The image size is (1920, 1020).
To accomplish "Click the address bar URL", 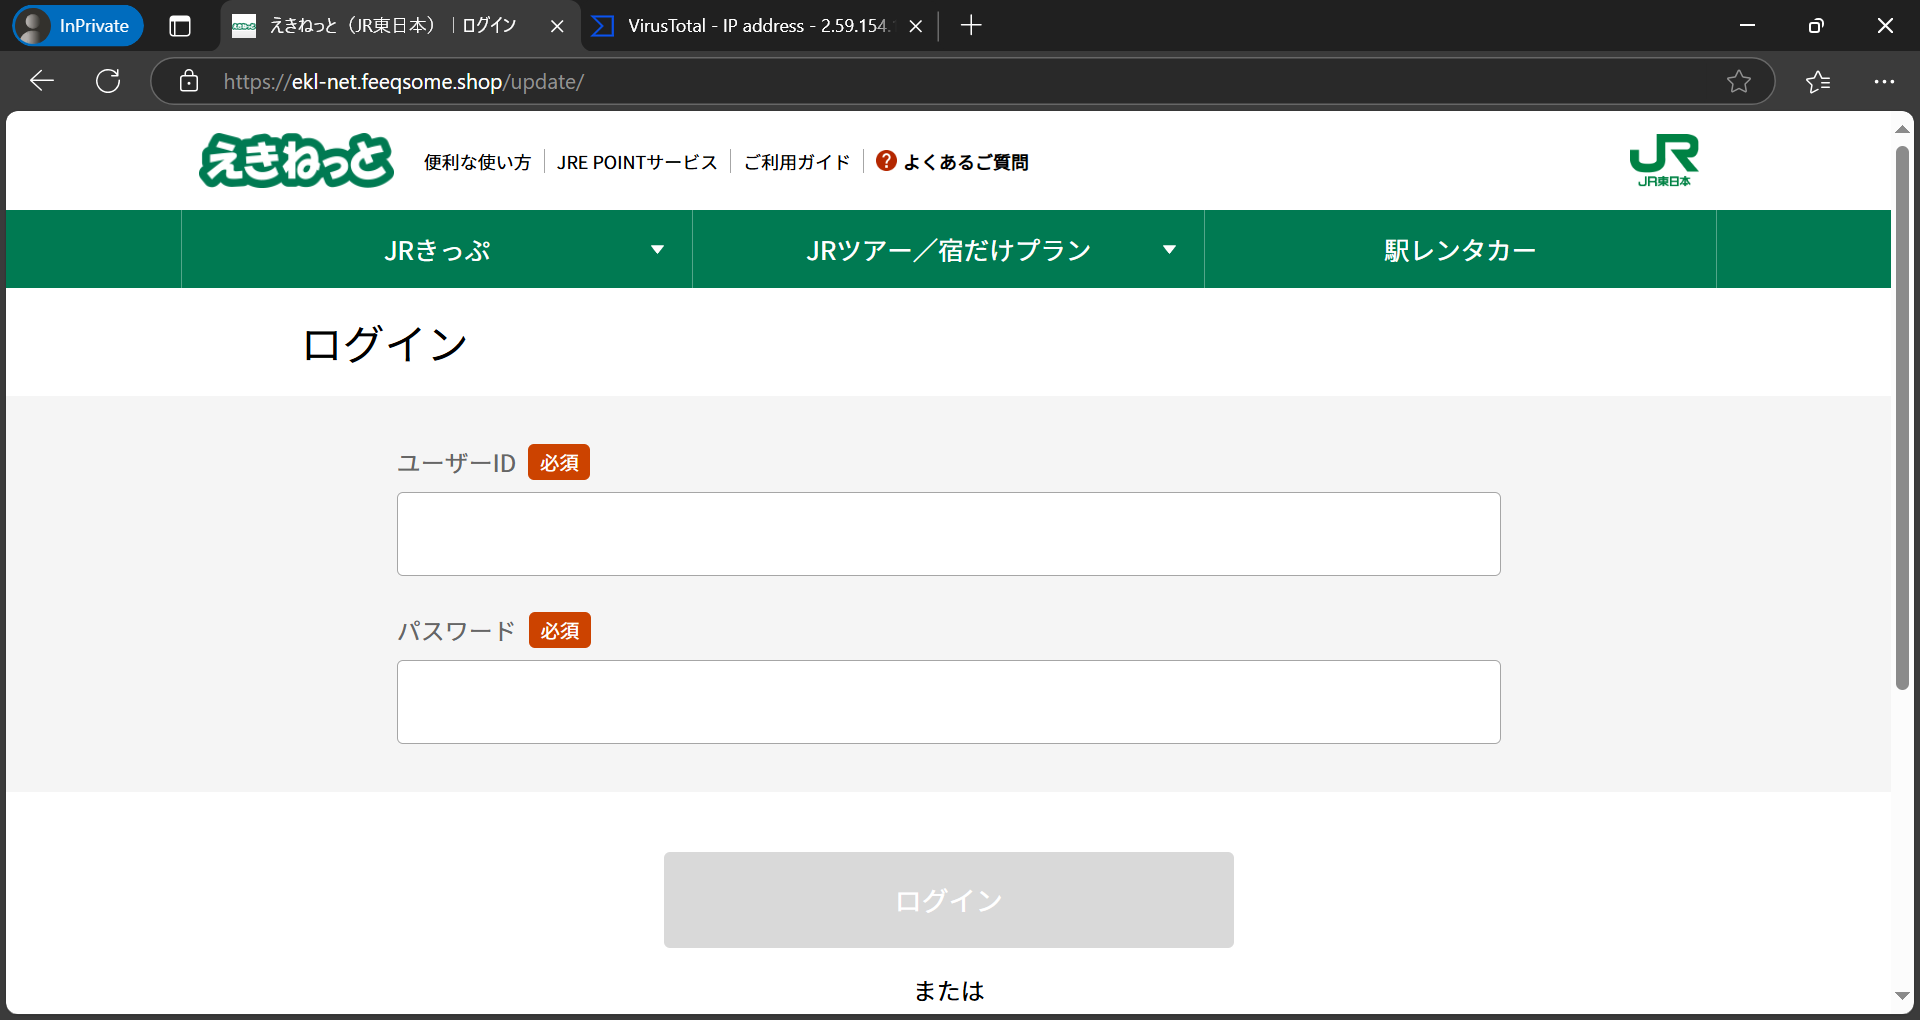I will [x=404, y=82].
